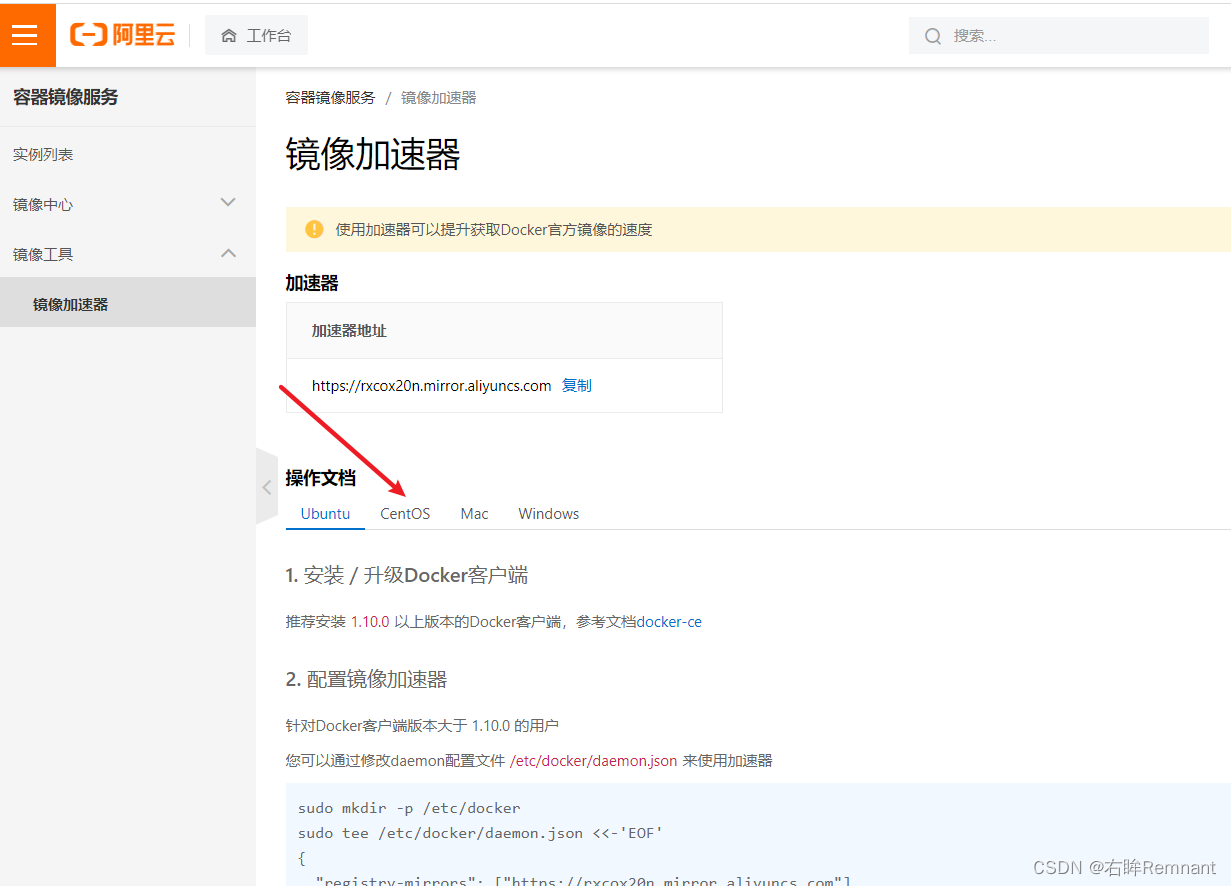
Task: Click the 操作文档 section heading
Action: [x=320, y=478]
